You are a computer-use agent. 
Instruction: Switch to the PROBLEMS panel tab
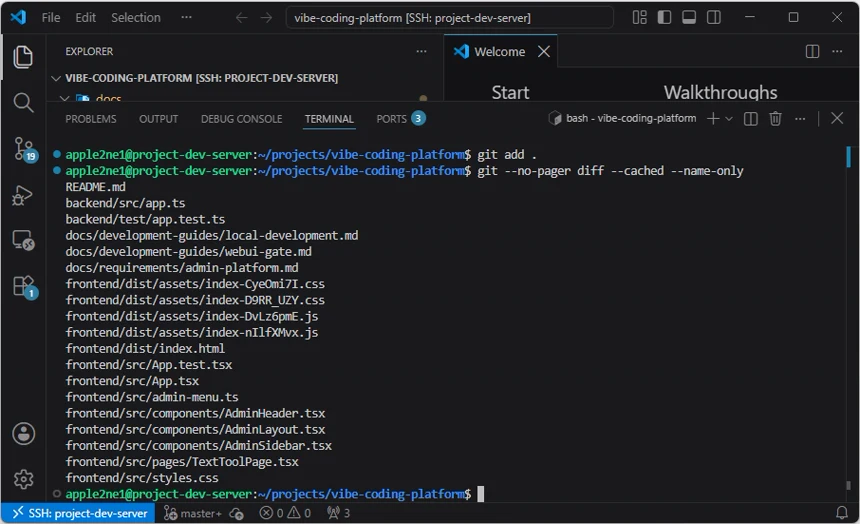(x=91, y=119)
